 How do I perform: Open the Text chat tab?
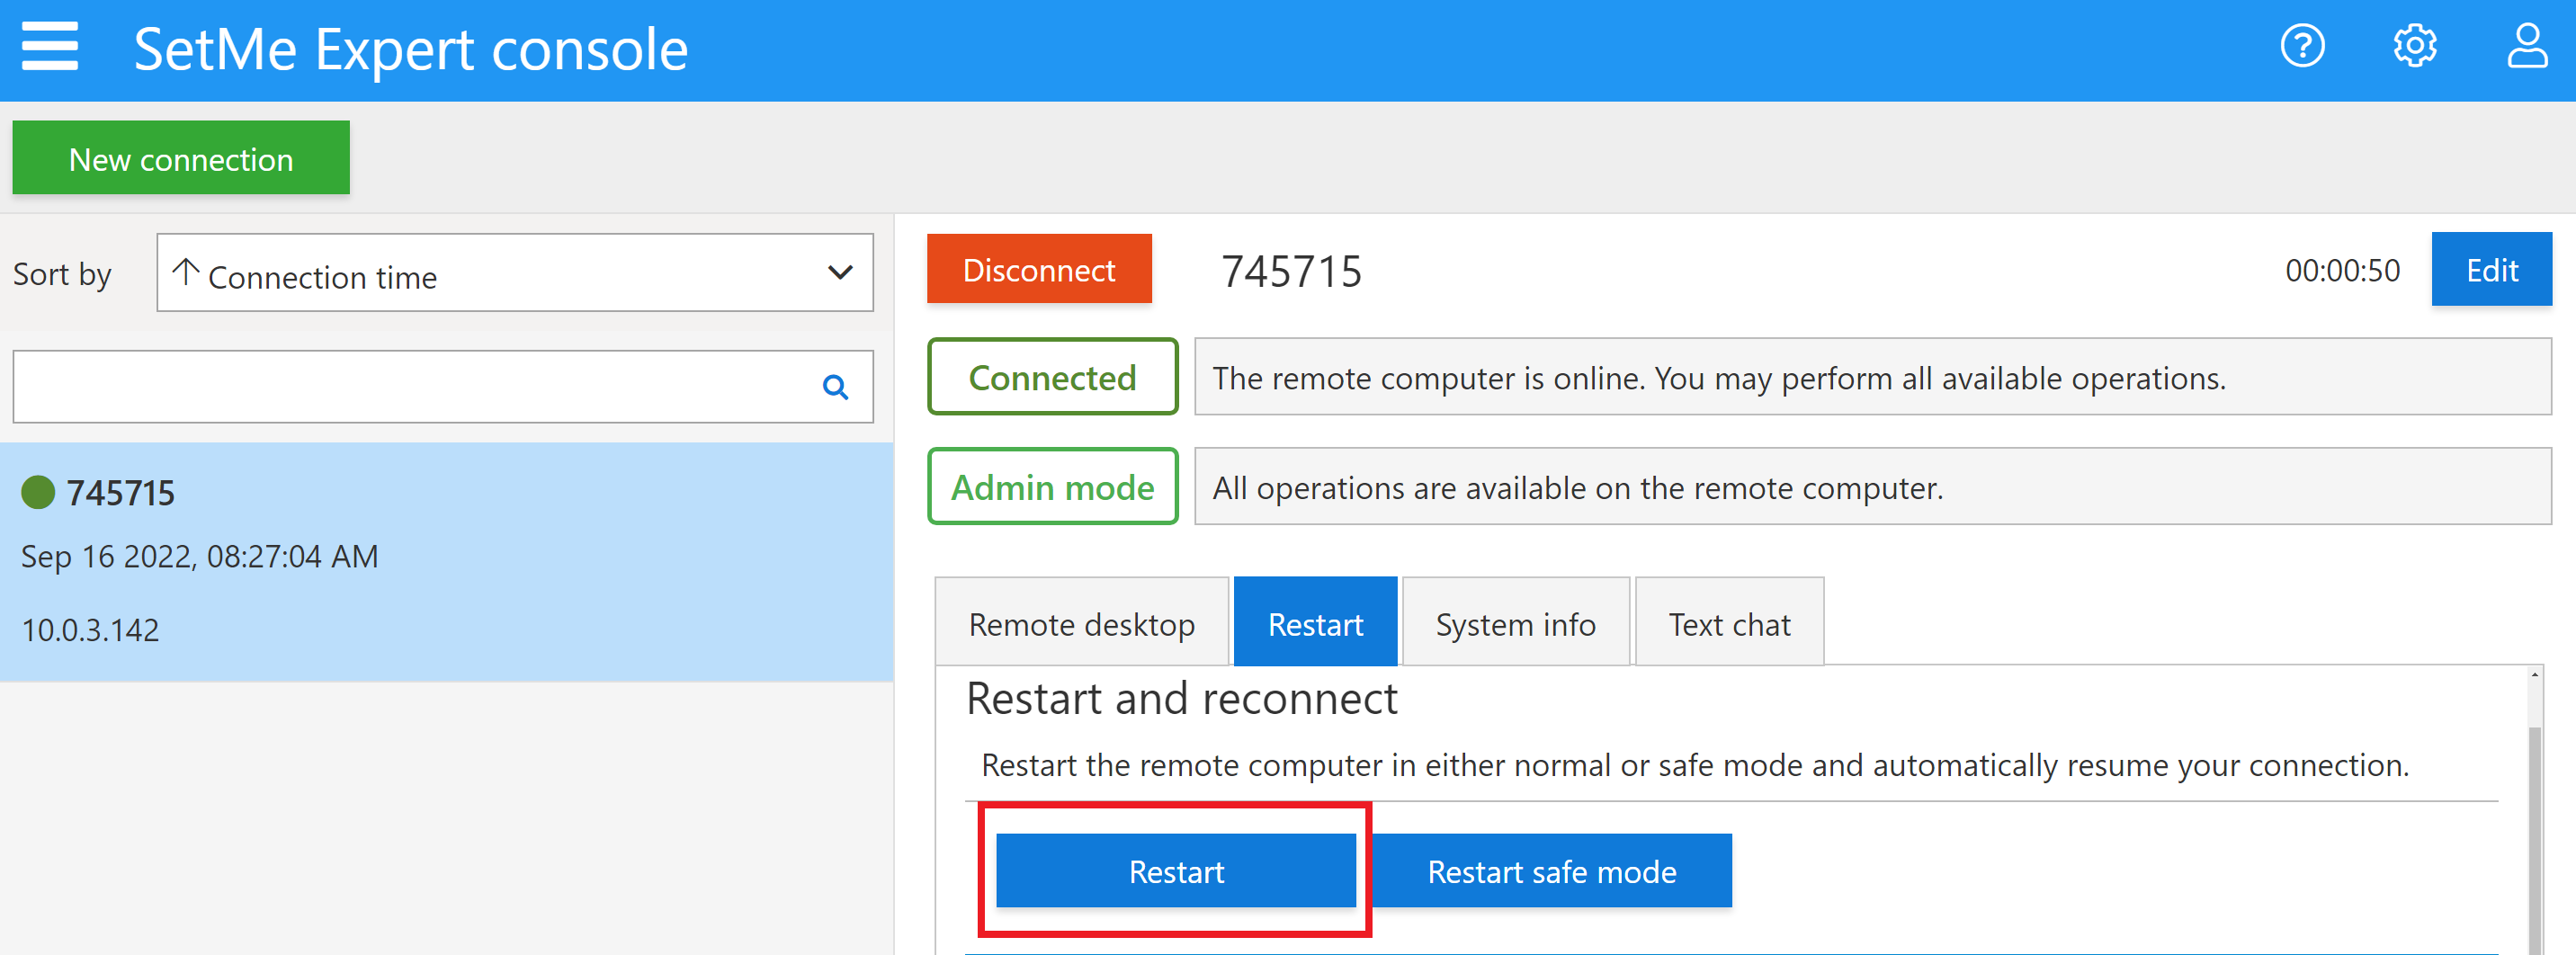(1729, 622)
